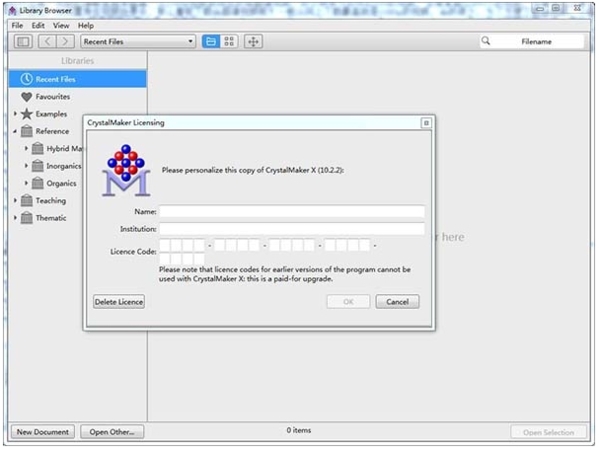The height and width of the screenshot is (450, 599).
Task: Click the New Document button
Action: [43, 432]
